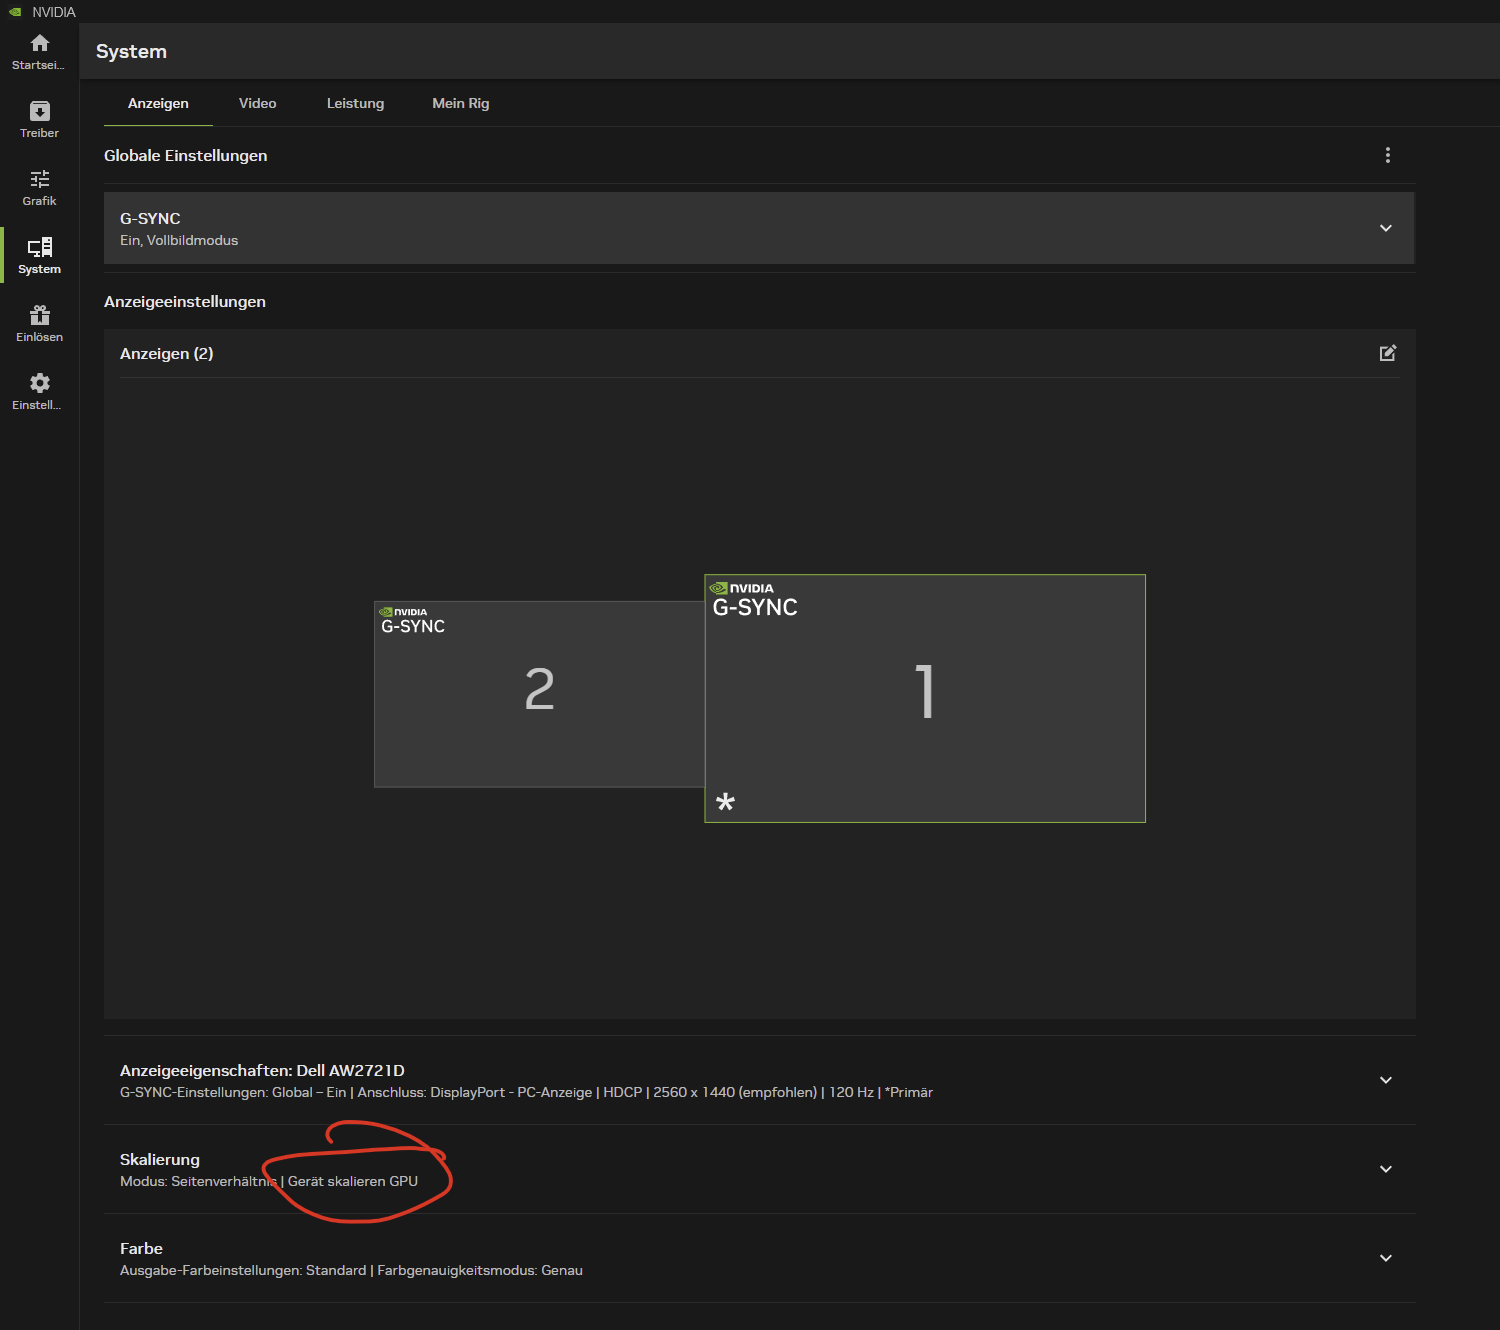Click the 'Ein, Vollbildmodus' status text
The image size is (1500, 1330).
click(179, 240)
